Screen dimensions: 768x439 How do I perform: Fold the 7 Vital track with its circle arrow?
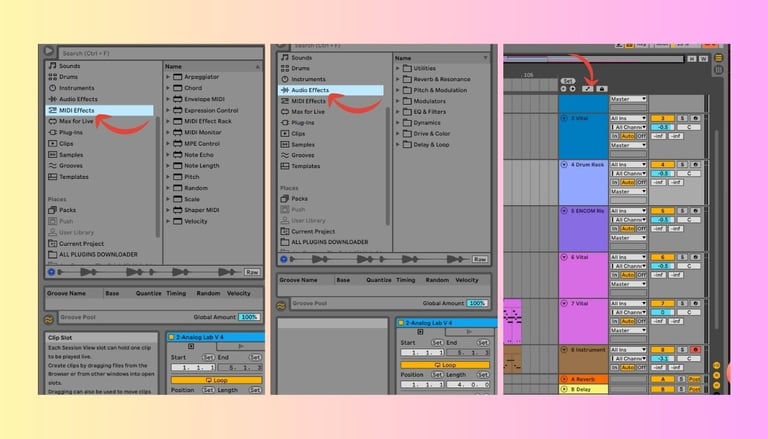(564, 304)
